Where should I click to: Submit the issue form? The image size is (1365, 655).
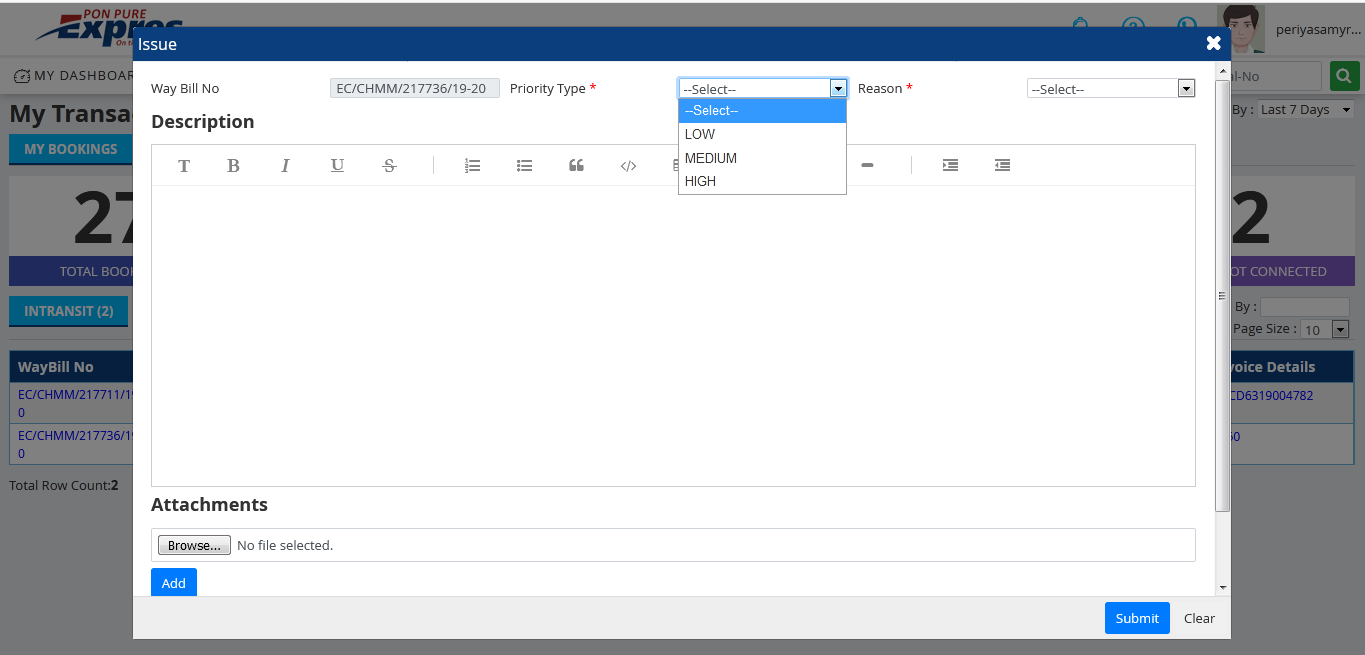1137,618
